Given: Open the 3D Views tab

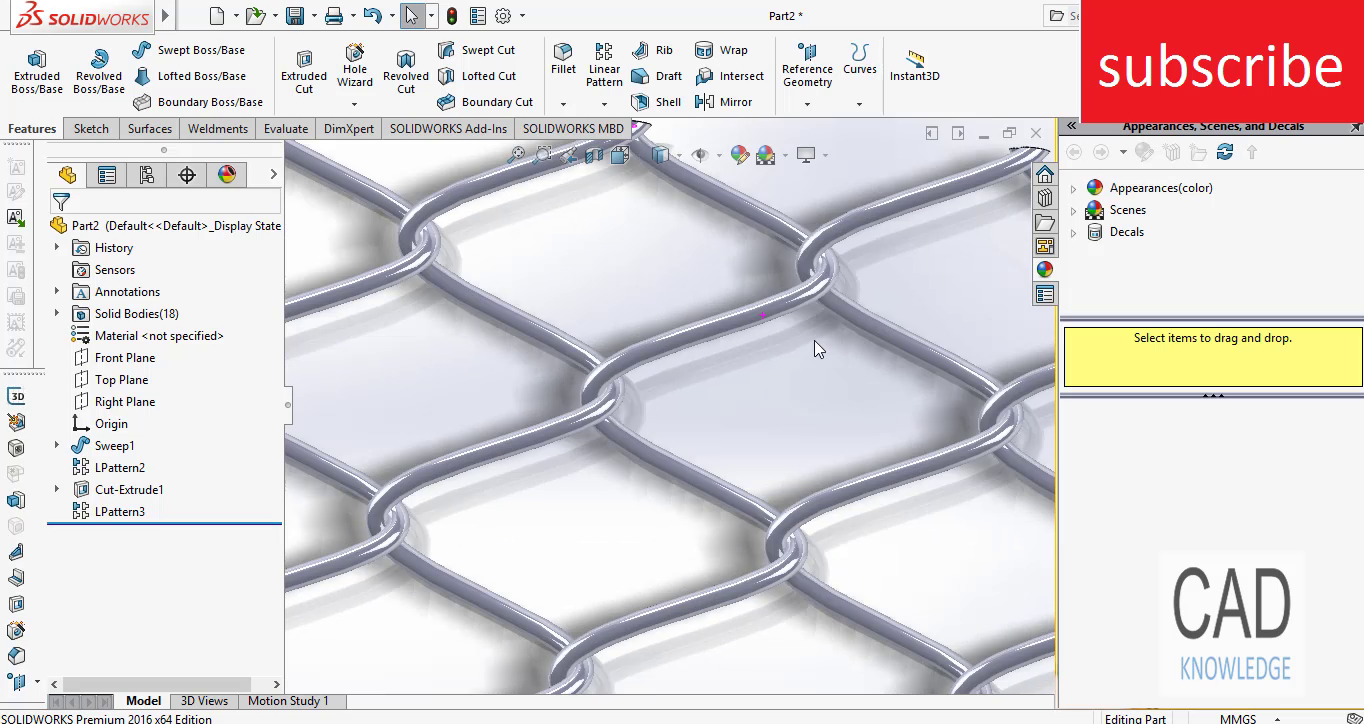Looking at the screenshot, I should pos(204,701).
